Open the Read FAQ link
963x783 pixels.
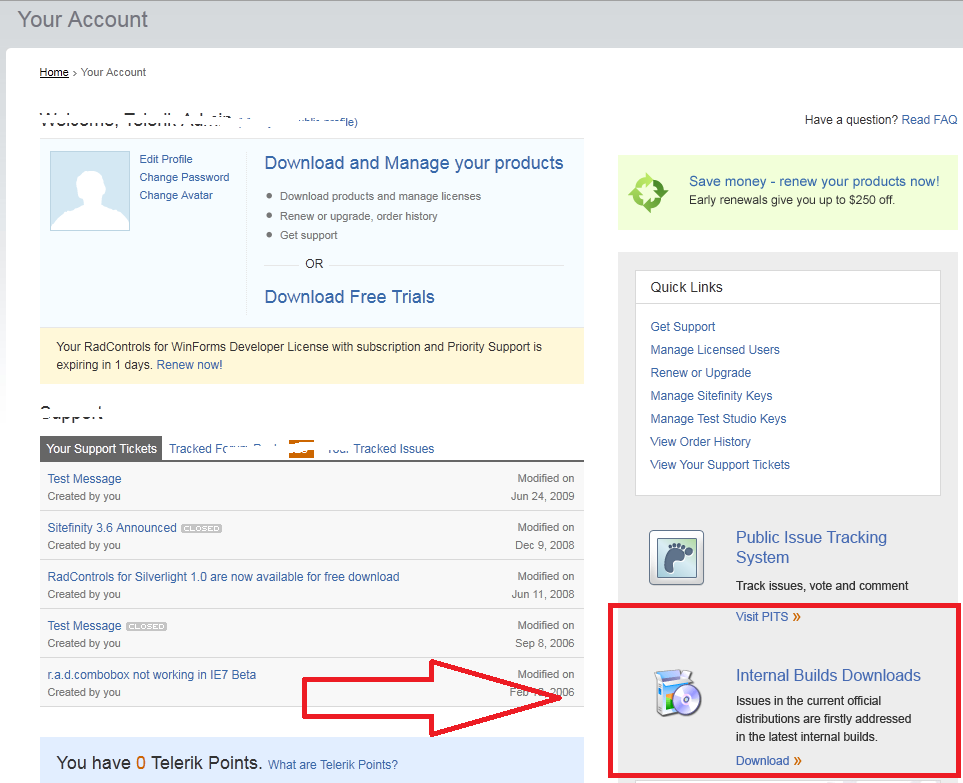click(929, 120)
